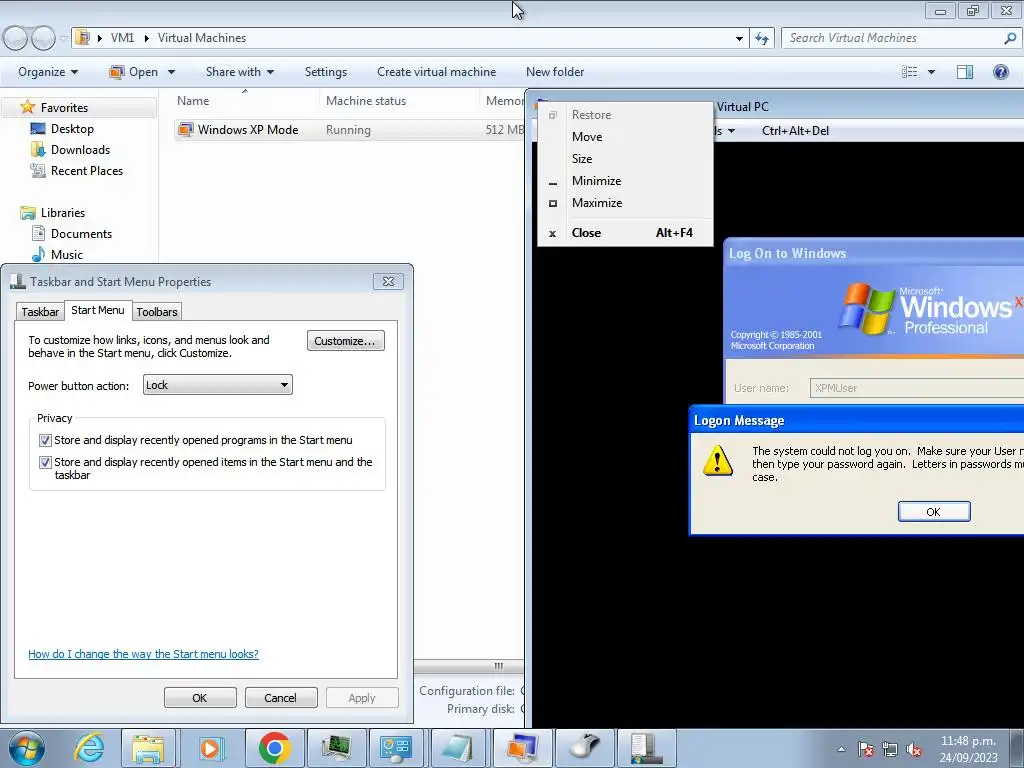Open the taskbar clock and date
1024x768 pixels.
pyautogui.click(x=968, y=749)
